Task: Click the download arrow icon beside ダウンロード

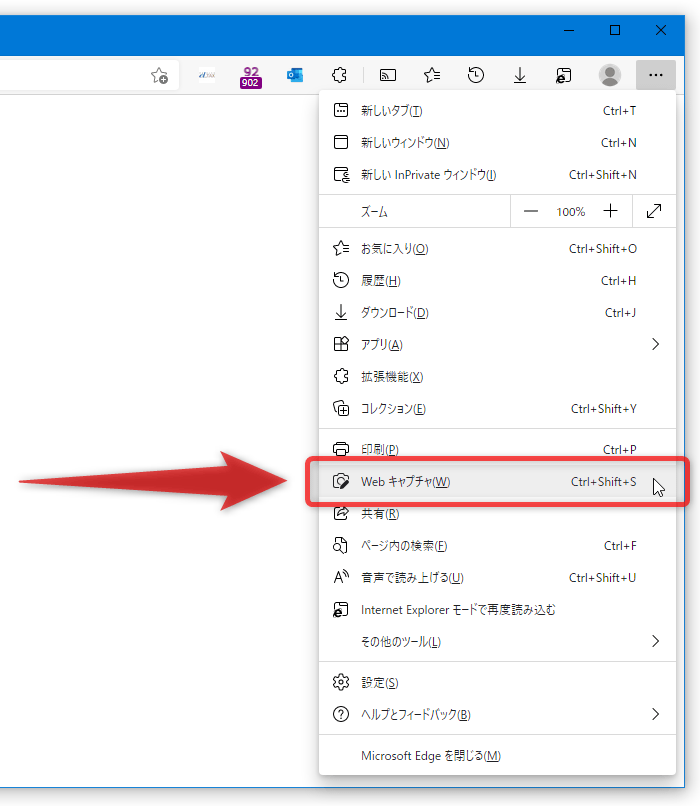Action: tap(341, 313)
